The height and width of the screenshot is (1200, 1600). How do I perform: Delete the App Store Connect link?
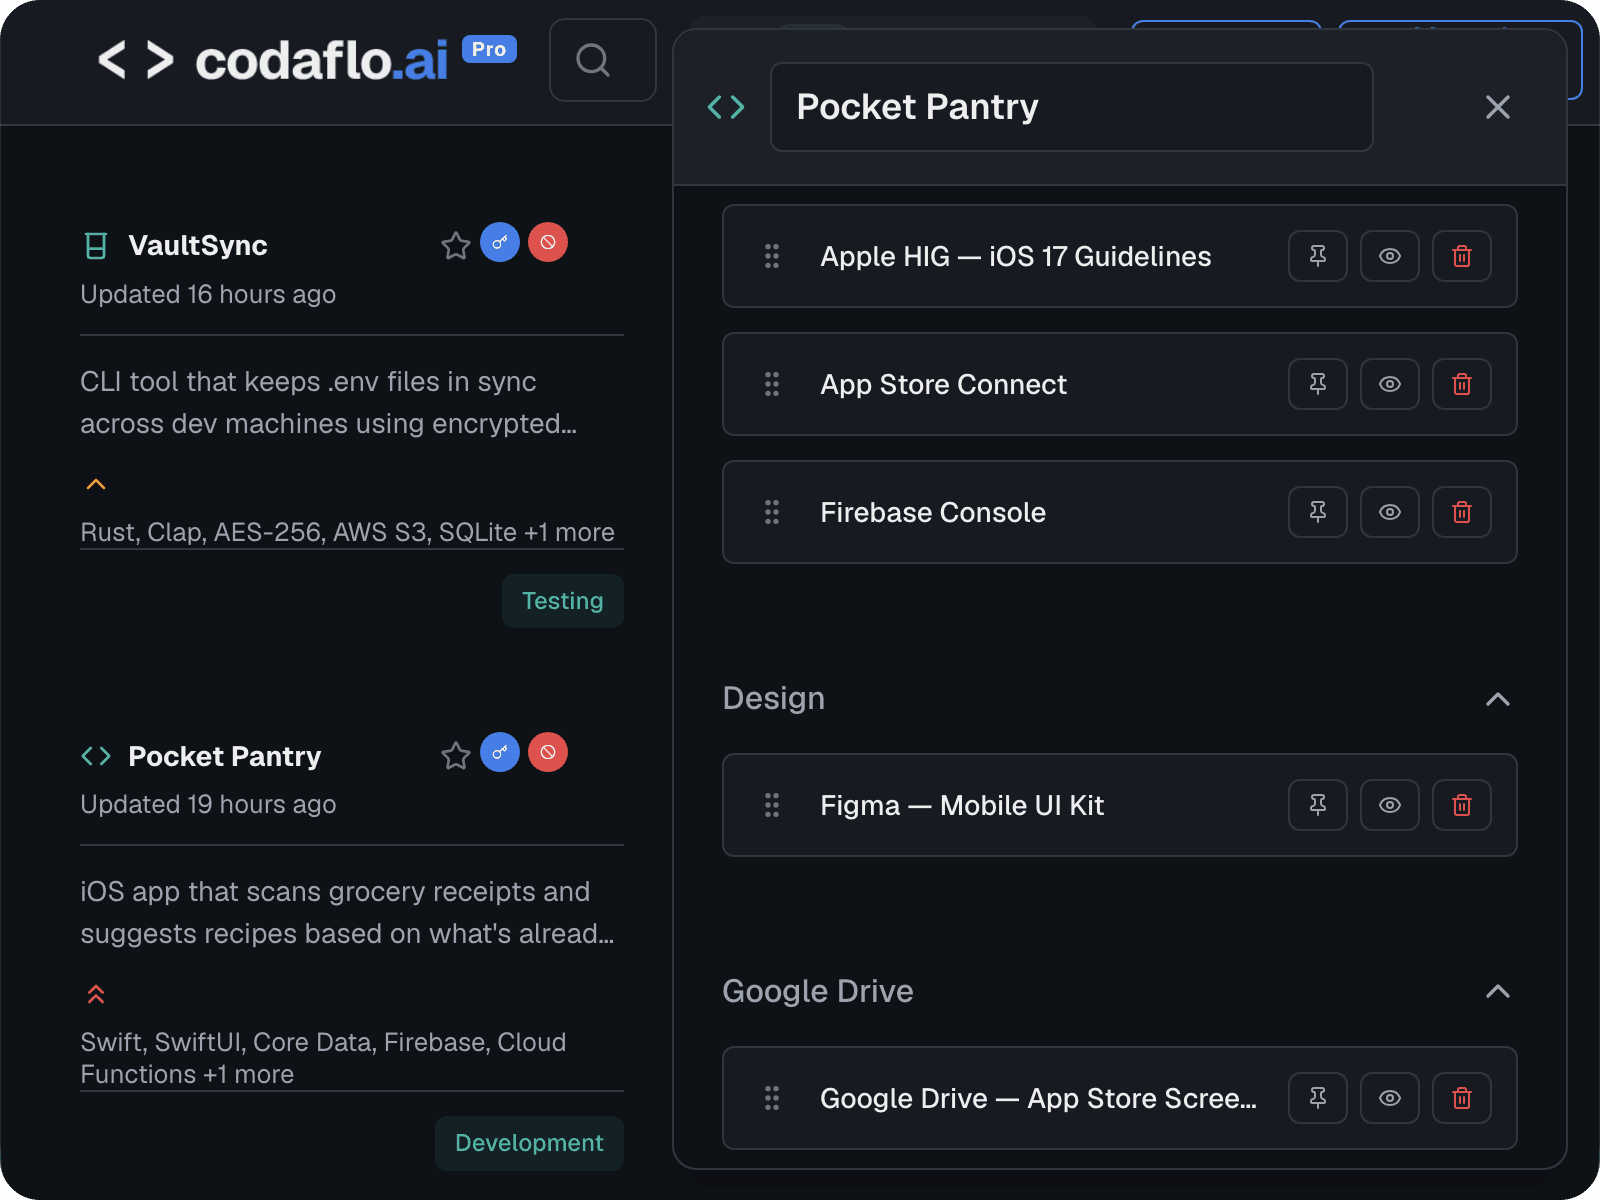point(1461,384)
